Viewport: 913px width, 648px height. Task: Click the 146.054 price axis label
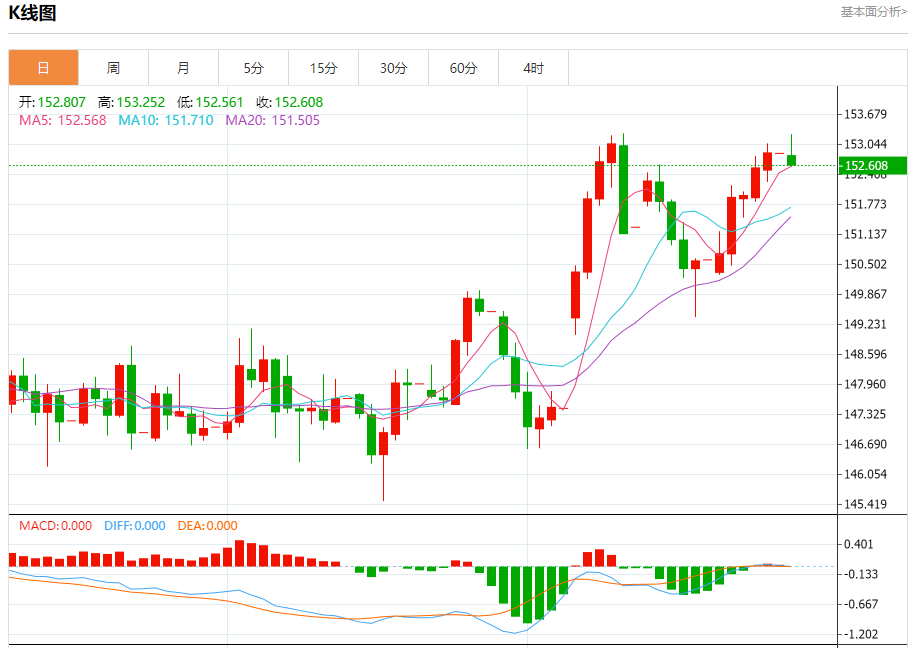[865, 474]
